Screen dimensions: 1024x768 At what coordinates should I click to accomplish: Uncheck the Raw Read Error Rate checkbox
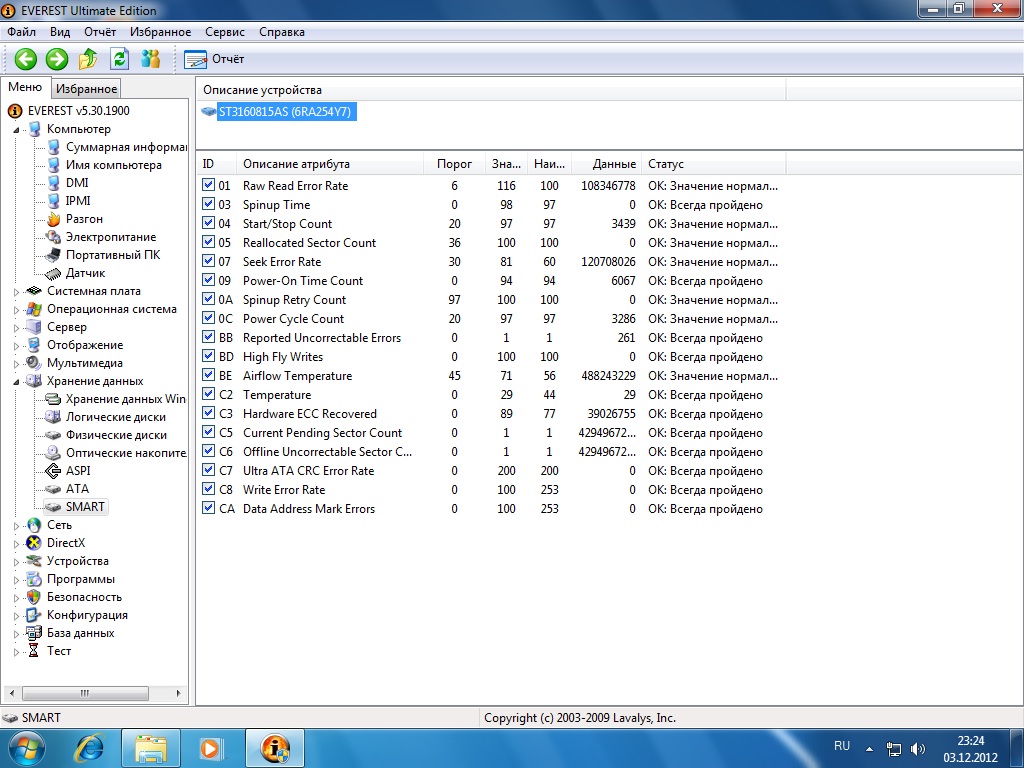pyautogui.click(x=208, y=185)
